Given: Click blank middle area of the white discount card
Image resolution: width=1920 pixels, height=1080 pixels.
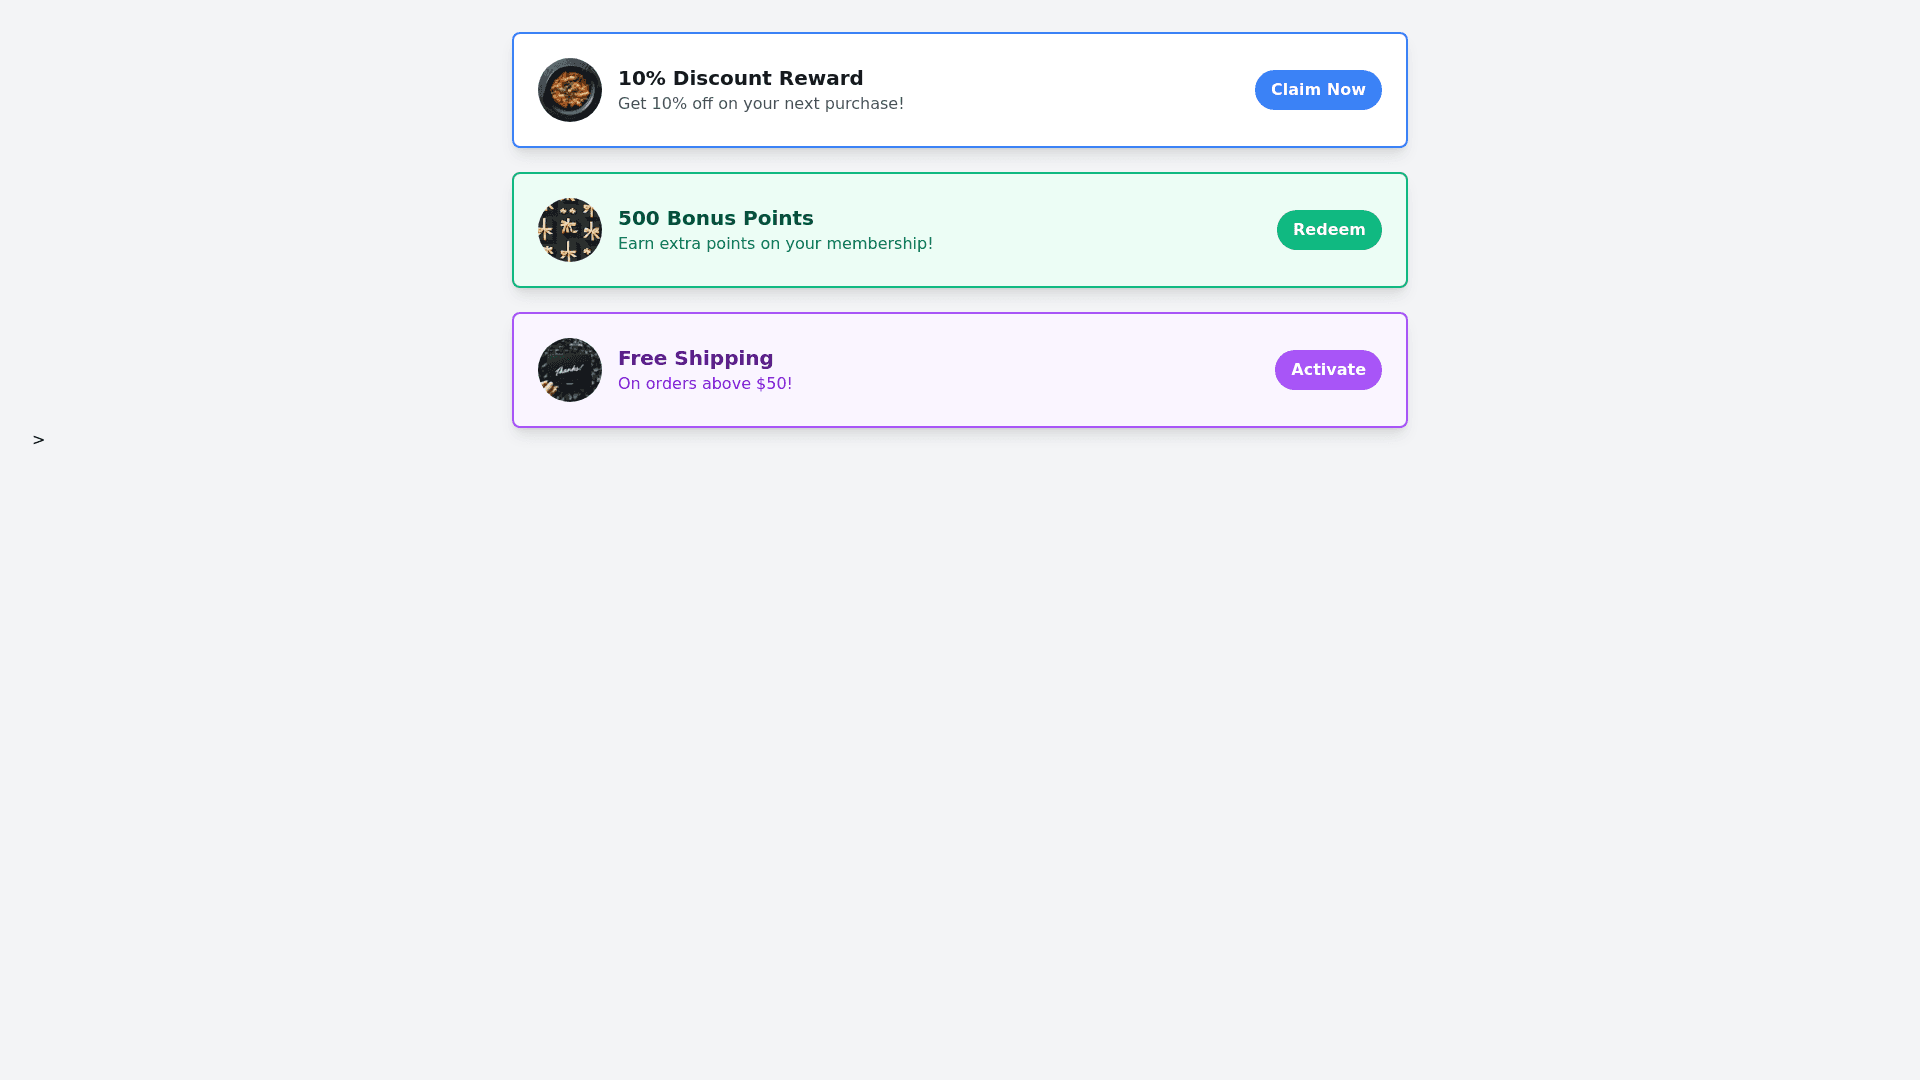Looking at the screenshot, I should pyautogui.click(x=1080, y=90).
